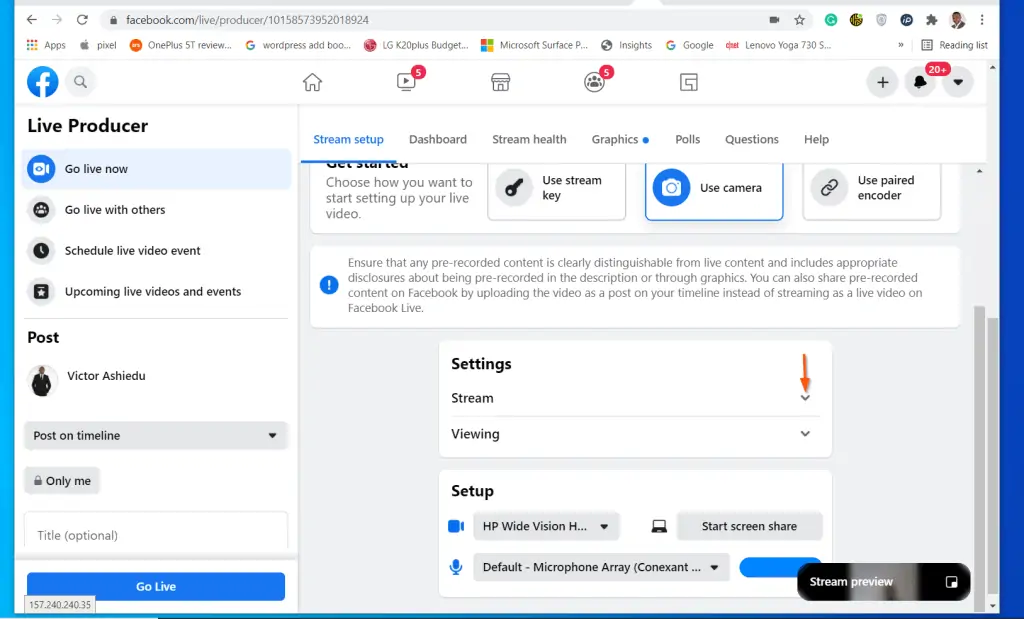Open the Insights bookmark
This screenshot has height=619, width=1024.
(626, 45)
